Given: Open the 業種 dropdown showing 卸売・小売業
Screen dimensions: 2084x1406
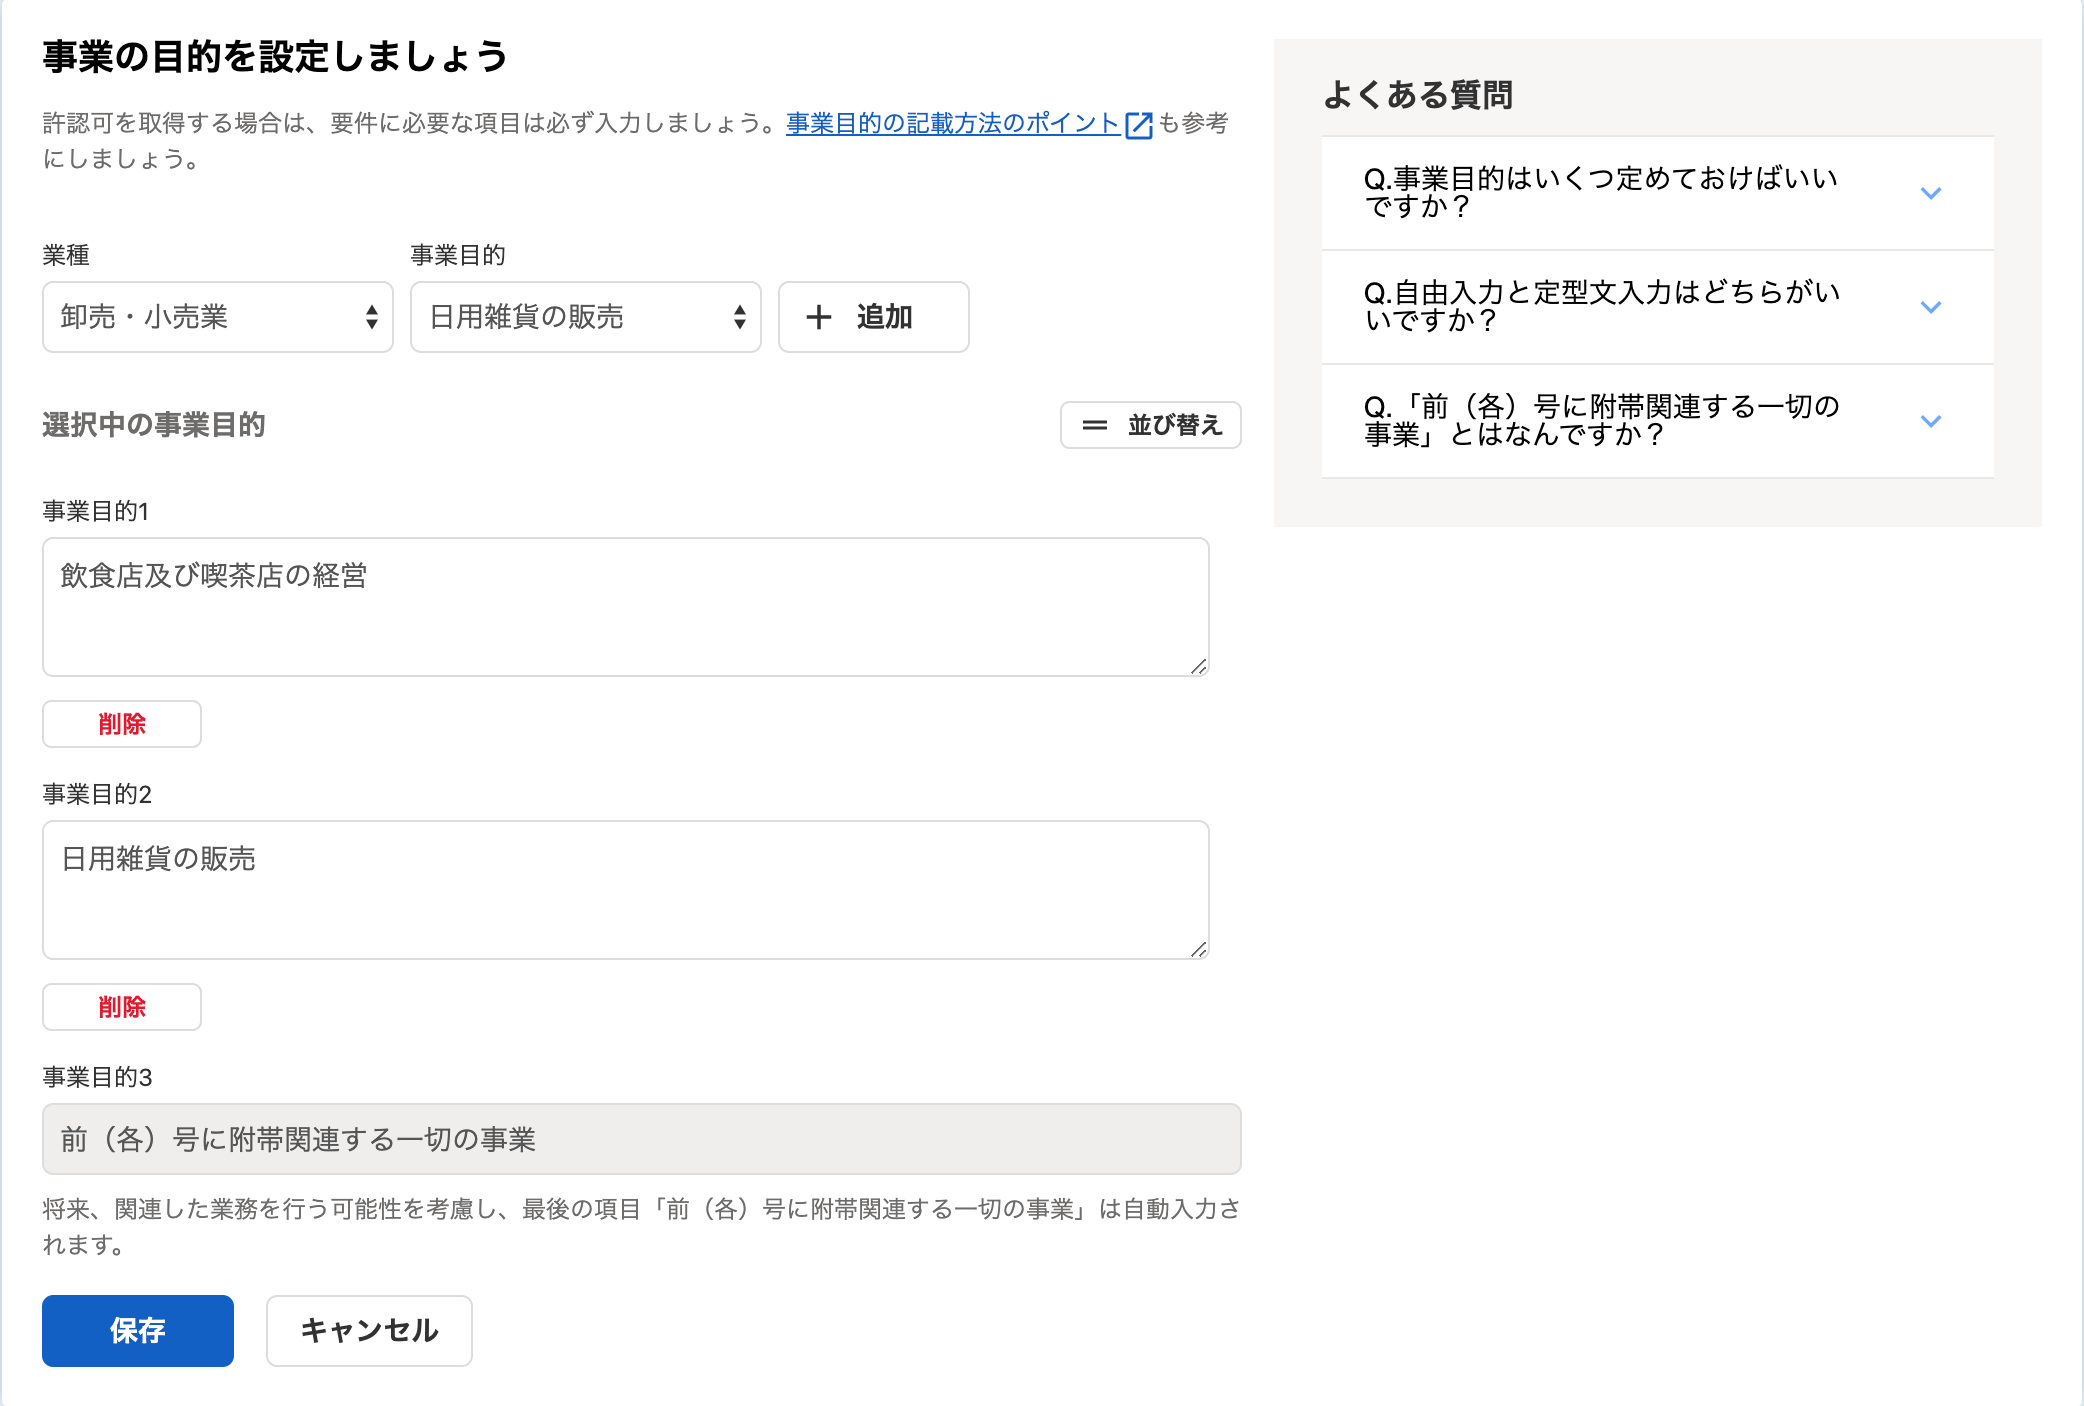Looking at the screenshot, I should [x=218, y=317].
